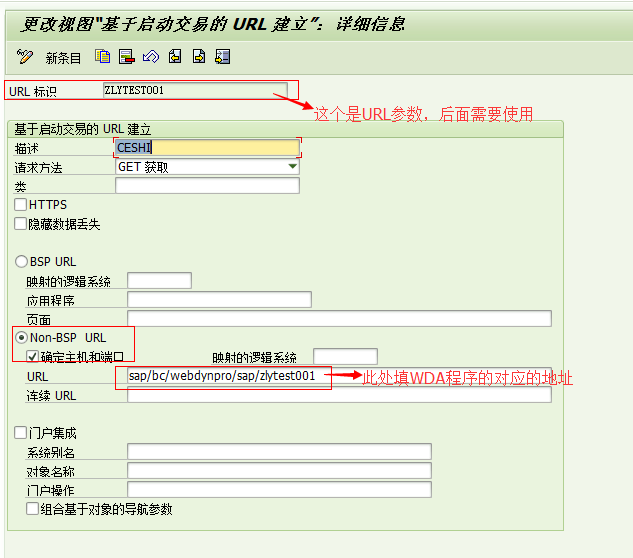The image size is (633, 558).
Task: Uncheck the 确定主机和端口 checkbox
Action: pos(32,357)
